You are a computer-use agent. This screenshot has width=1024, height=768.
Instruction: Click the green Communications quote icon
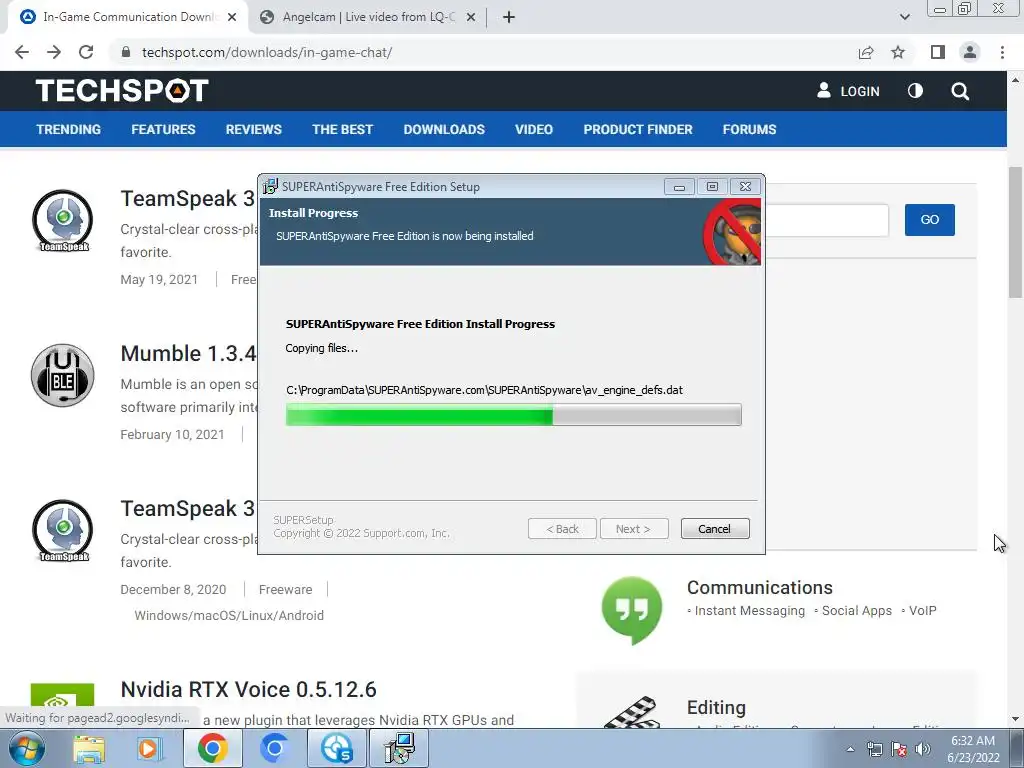(632, 609)
